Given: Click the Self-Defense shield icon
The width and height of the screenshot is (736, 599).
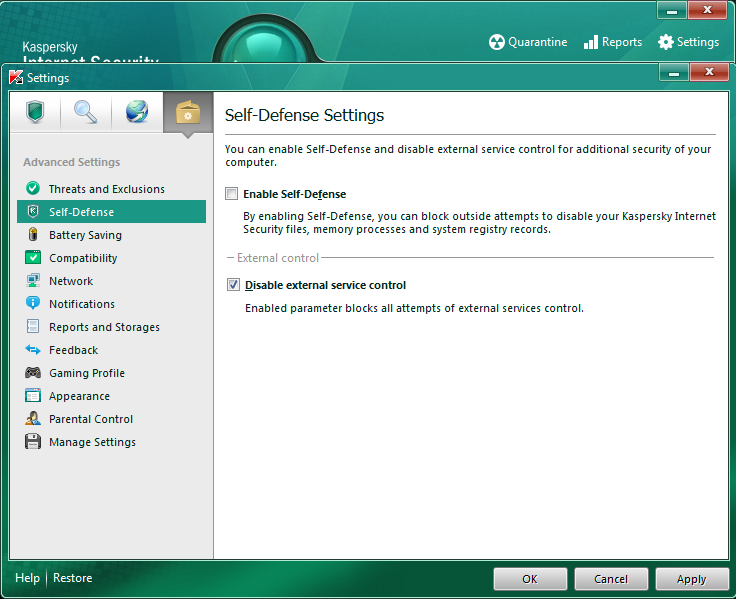Looking at the screenshot, I should [33, 212].
